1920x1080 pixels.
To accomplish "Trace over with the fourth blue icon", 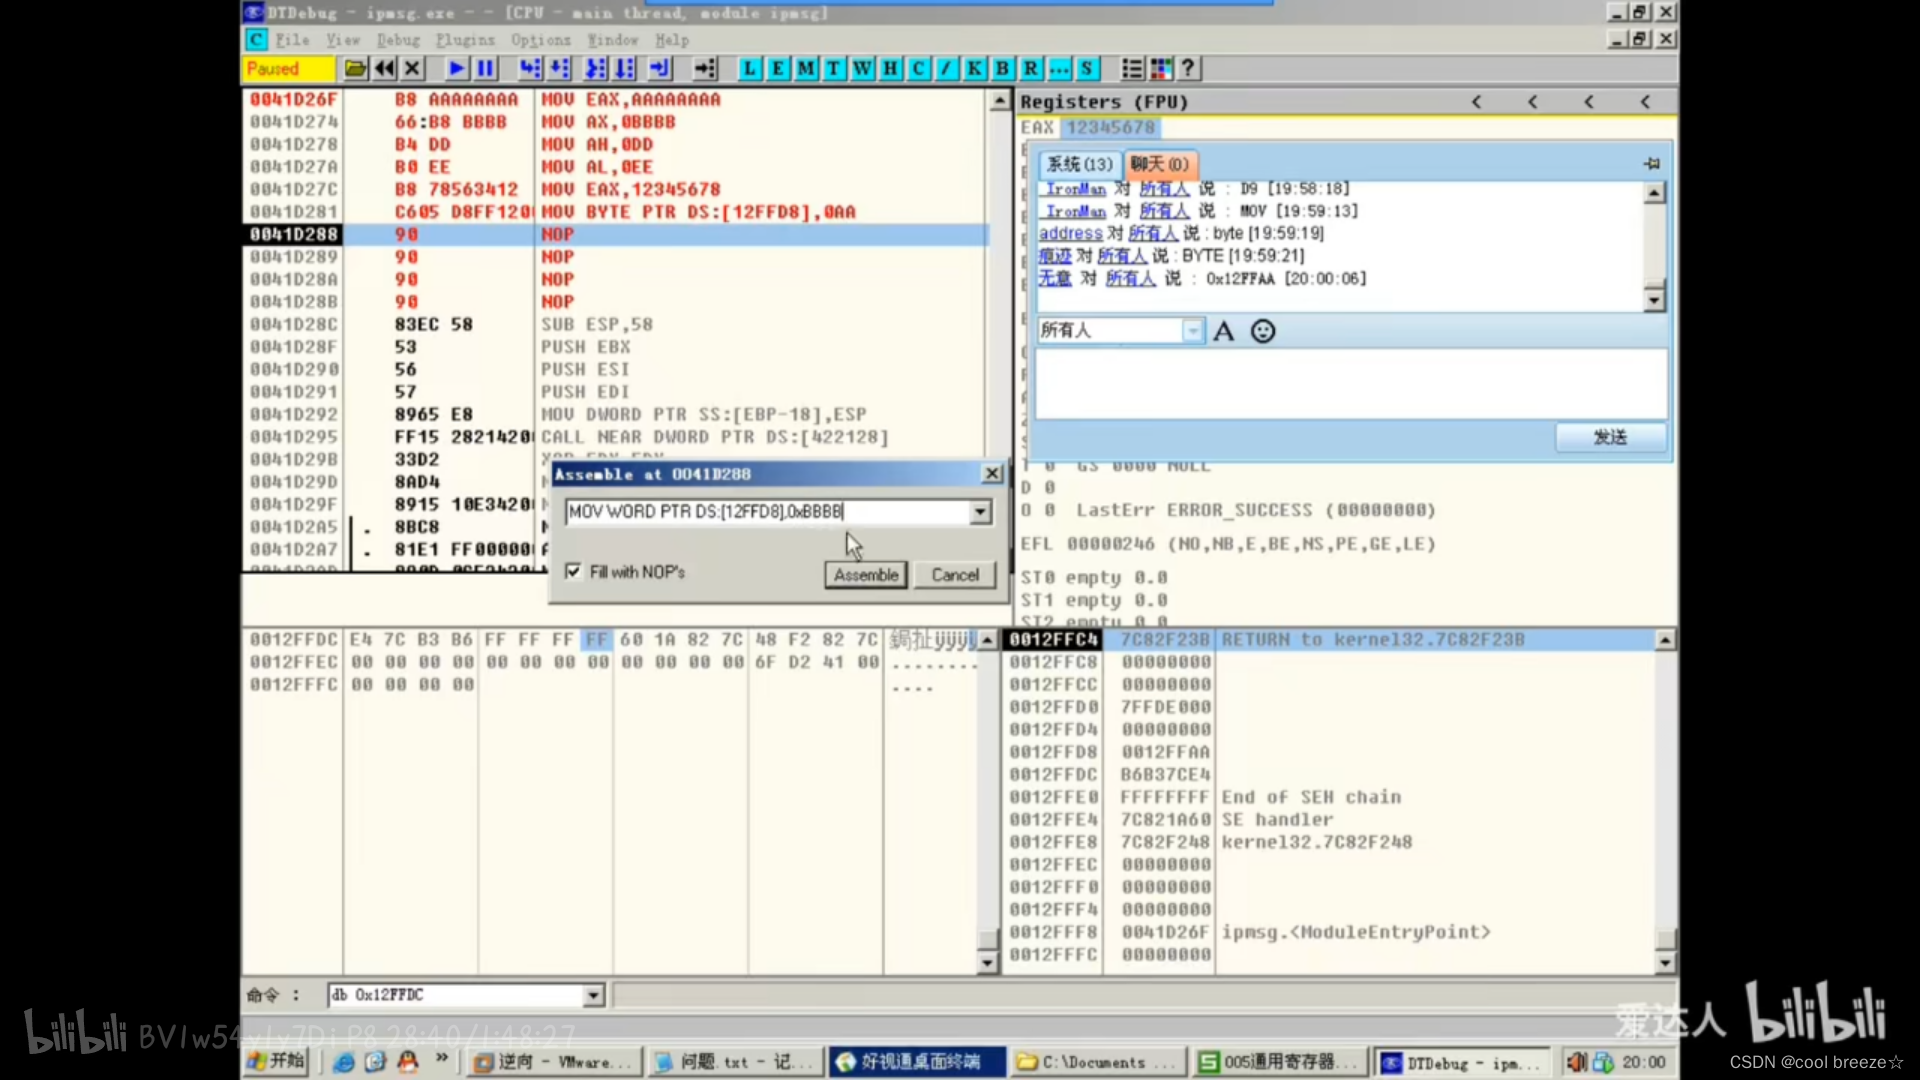I will [625, 68].
